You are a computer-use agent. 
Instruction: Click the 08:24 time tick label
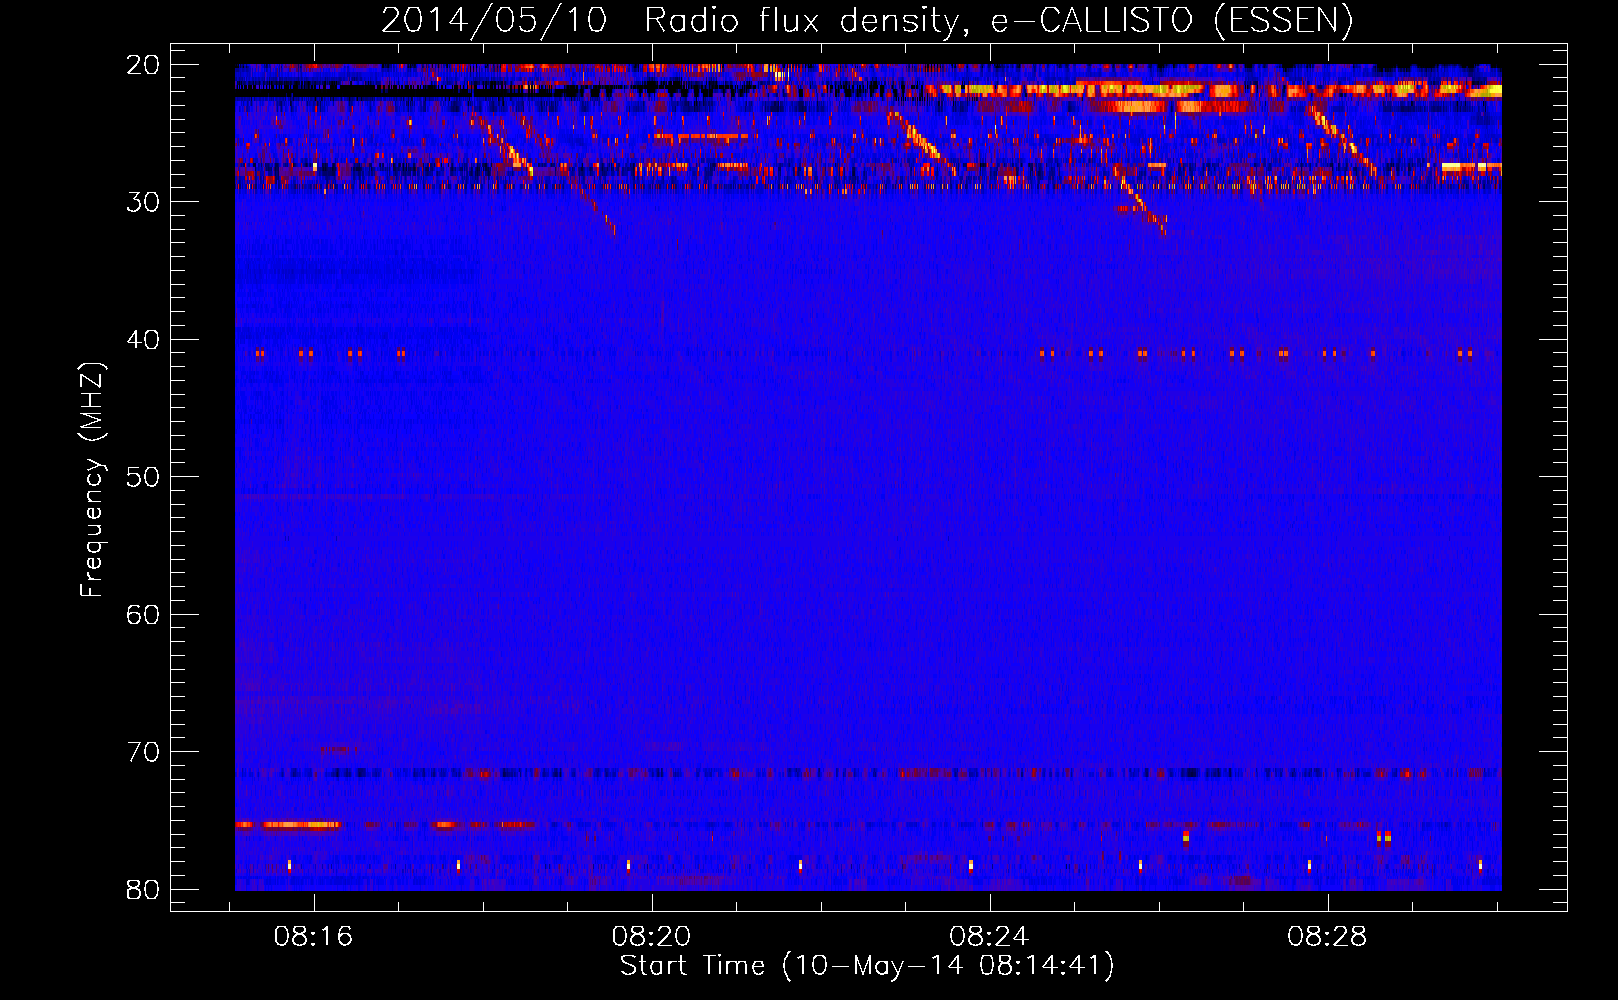(989, 937)
